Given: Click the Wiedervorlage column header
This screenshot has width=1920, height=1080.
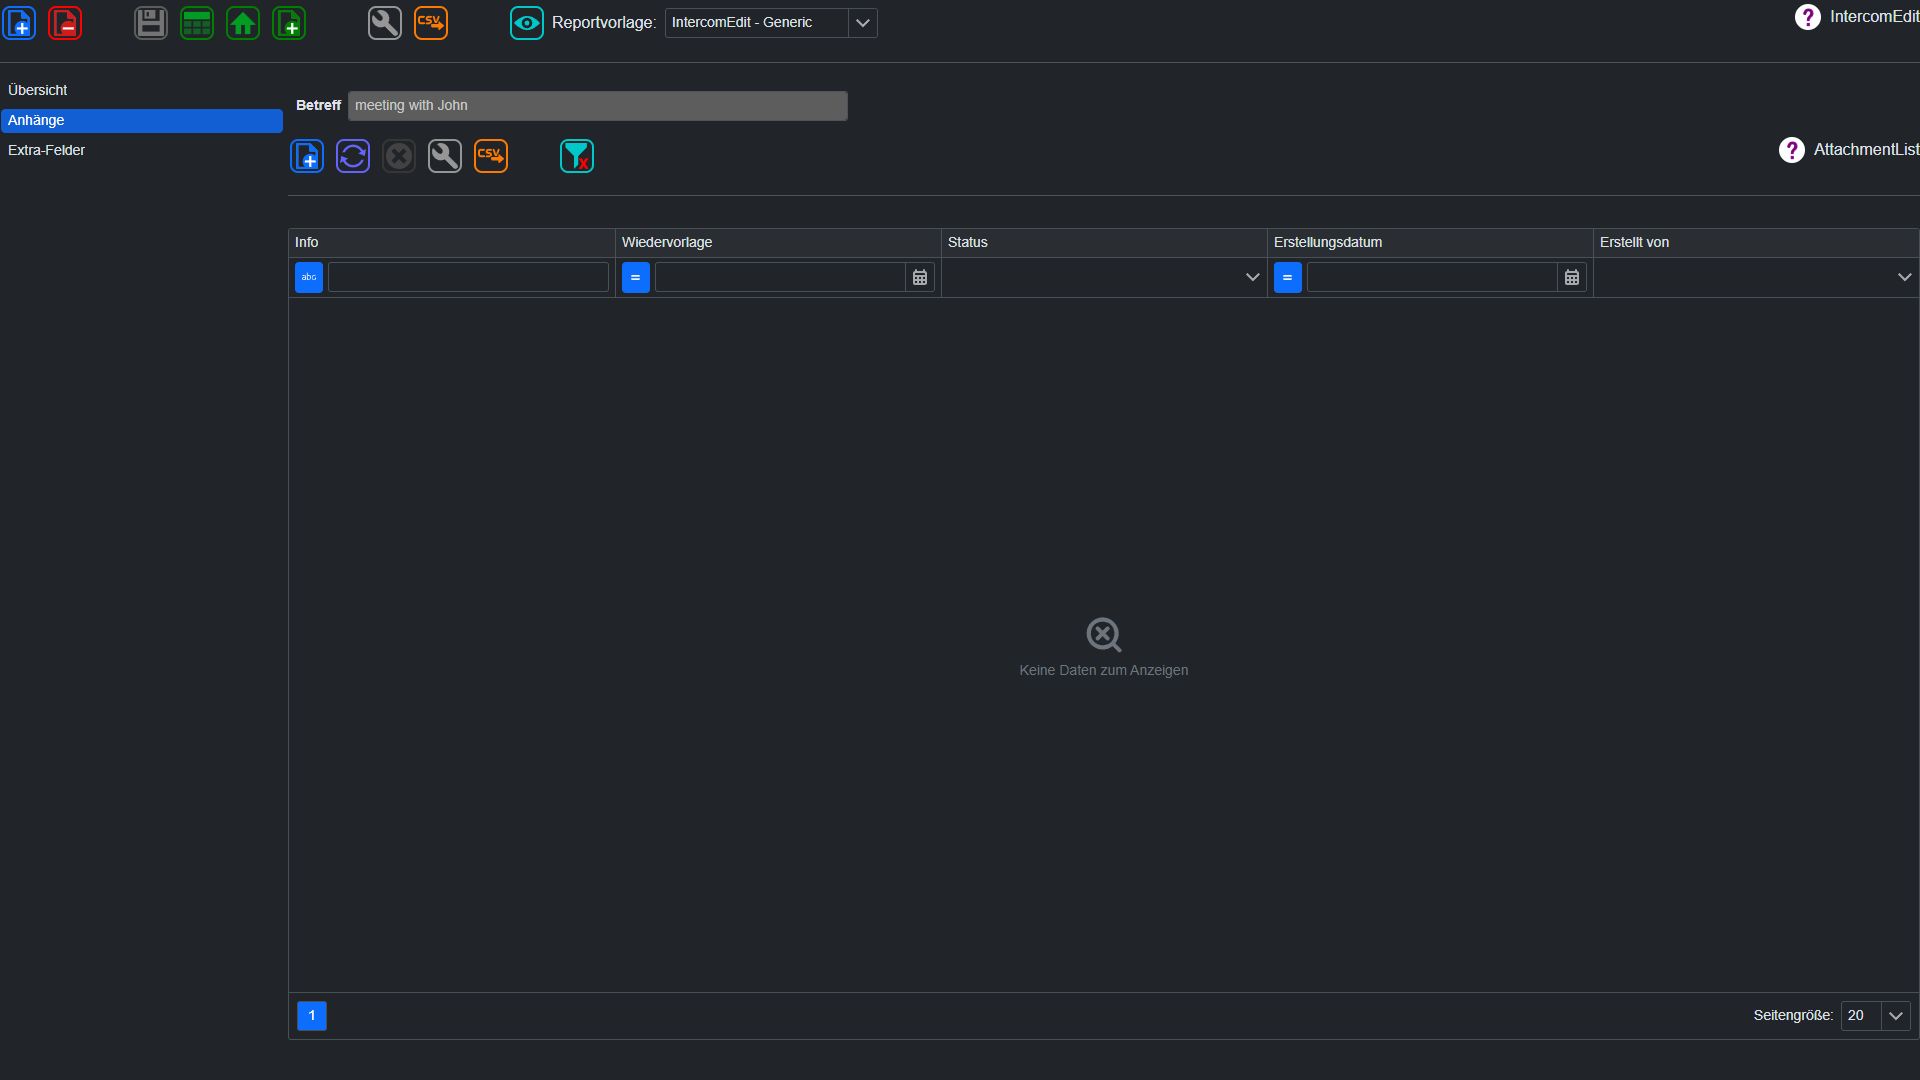Looking at the screenshot, I should (x=778, y=243).
